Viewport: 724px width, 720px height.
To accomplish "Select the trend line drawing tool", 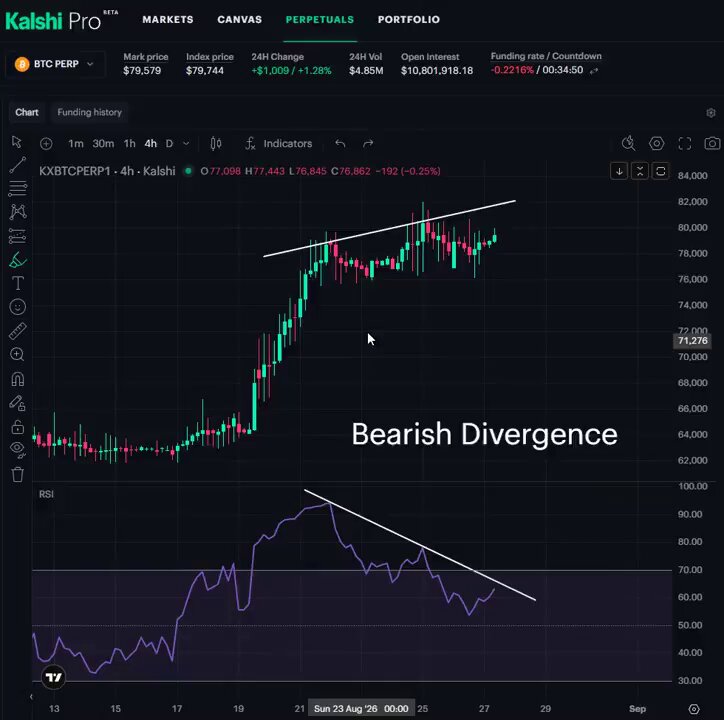I will coord(18,165).
